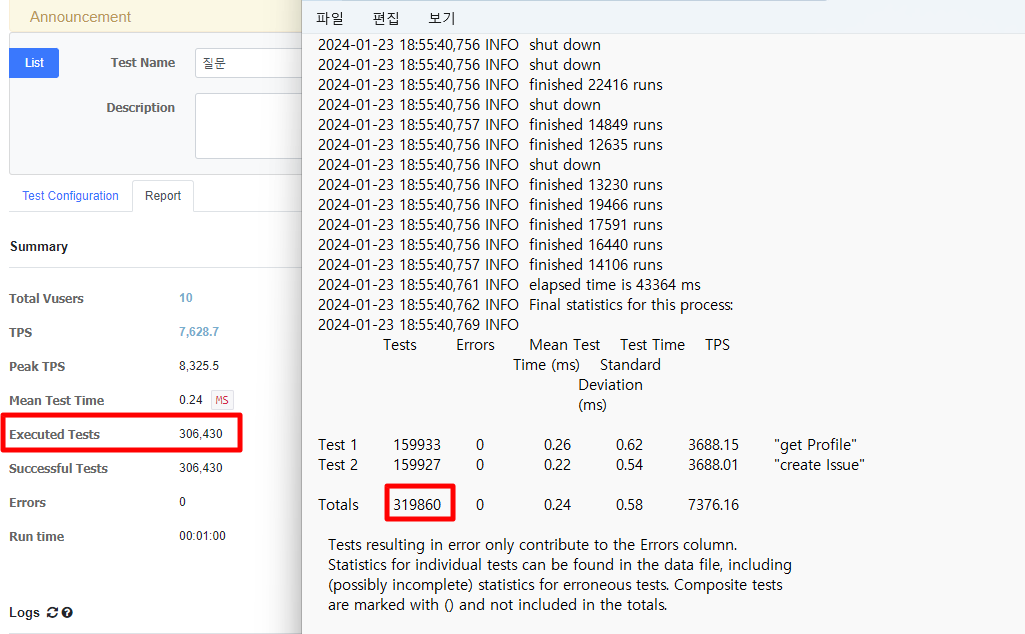Switch to the Test Configuration tab
The width and height of the screenshot is (1025, 634).
coord(70,196)
